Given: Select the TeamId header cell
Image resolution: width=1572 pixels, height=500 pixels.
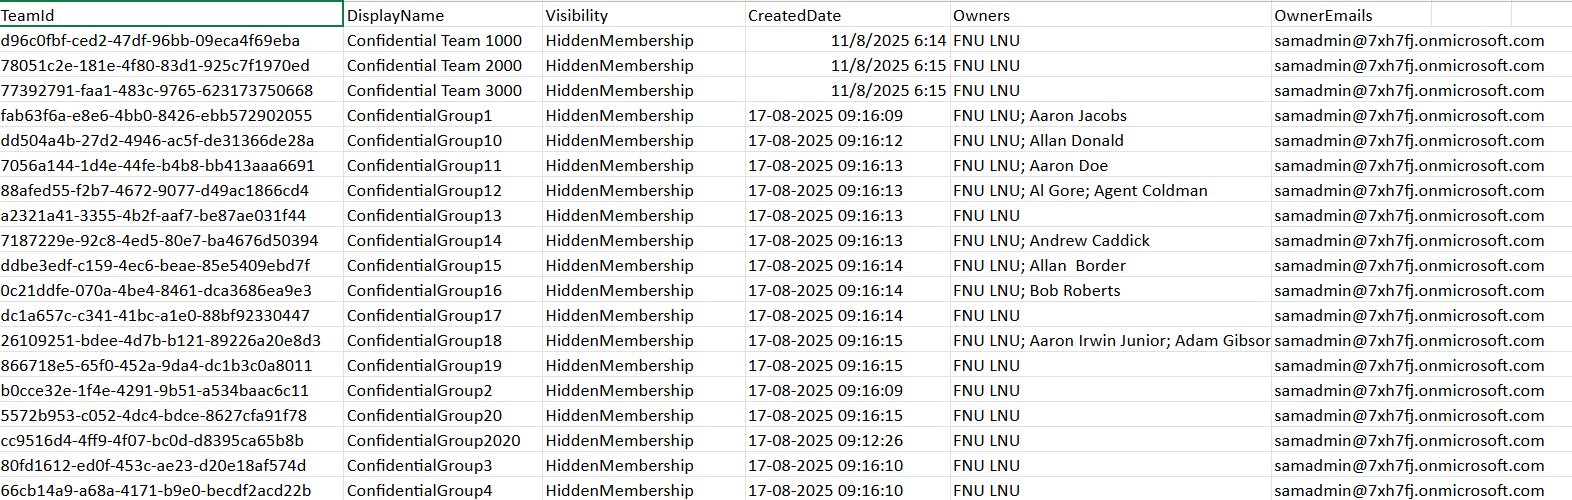Looking at the screenshot, I should [170, 15].
